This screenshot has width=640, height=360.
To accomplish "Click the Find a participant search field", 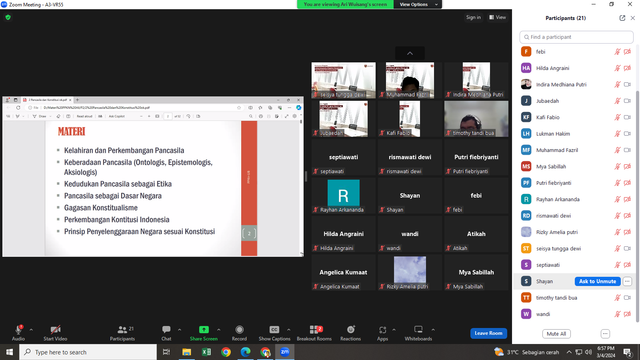I will tap(576, 37).
